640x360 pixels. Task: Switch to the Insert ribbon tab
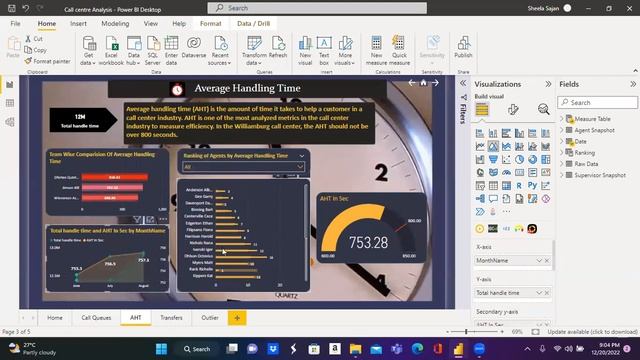pyautogui.click(x=78, y=24)
